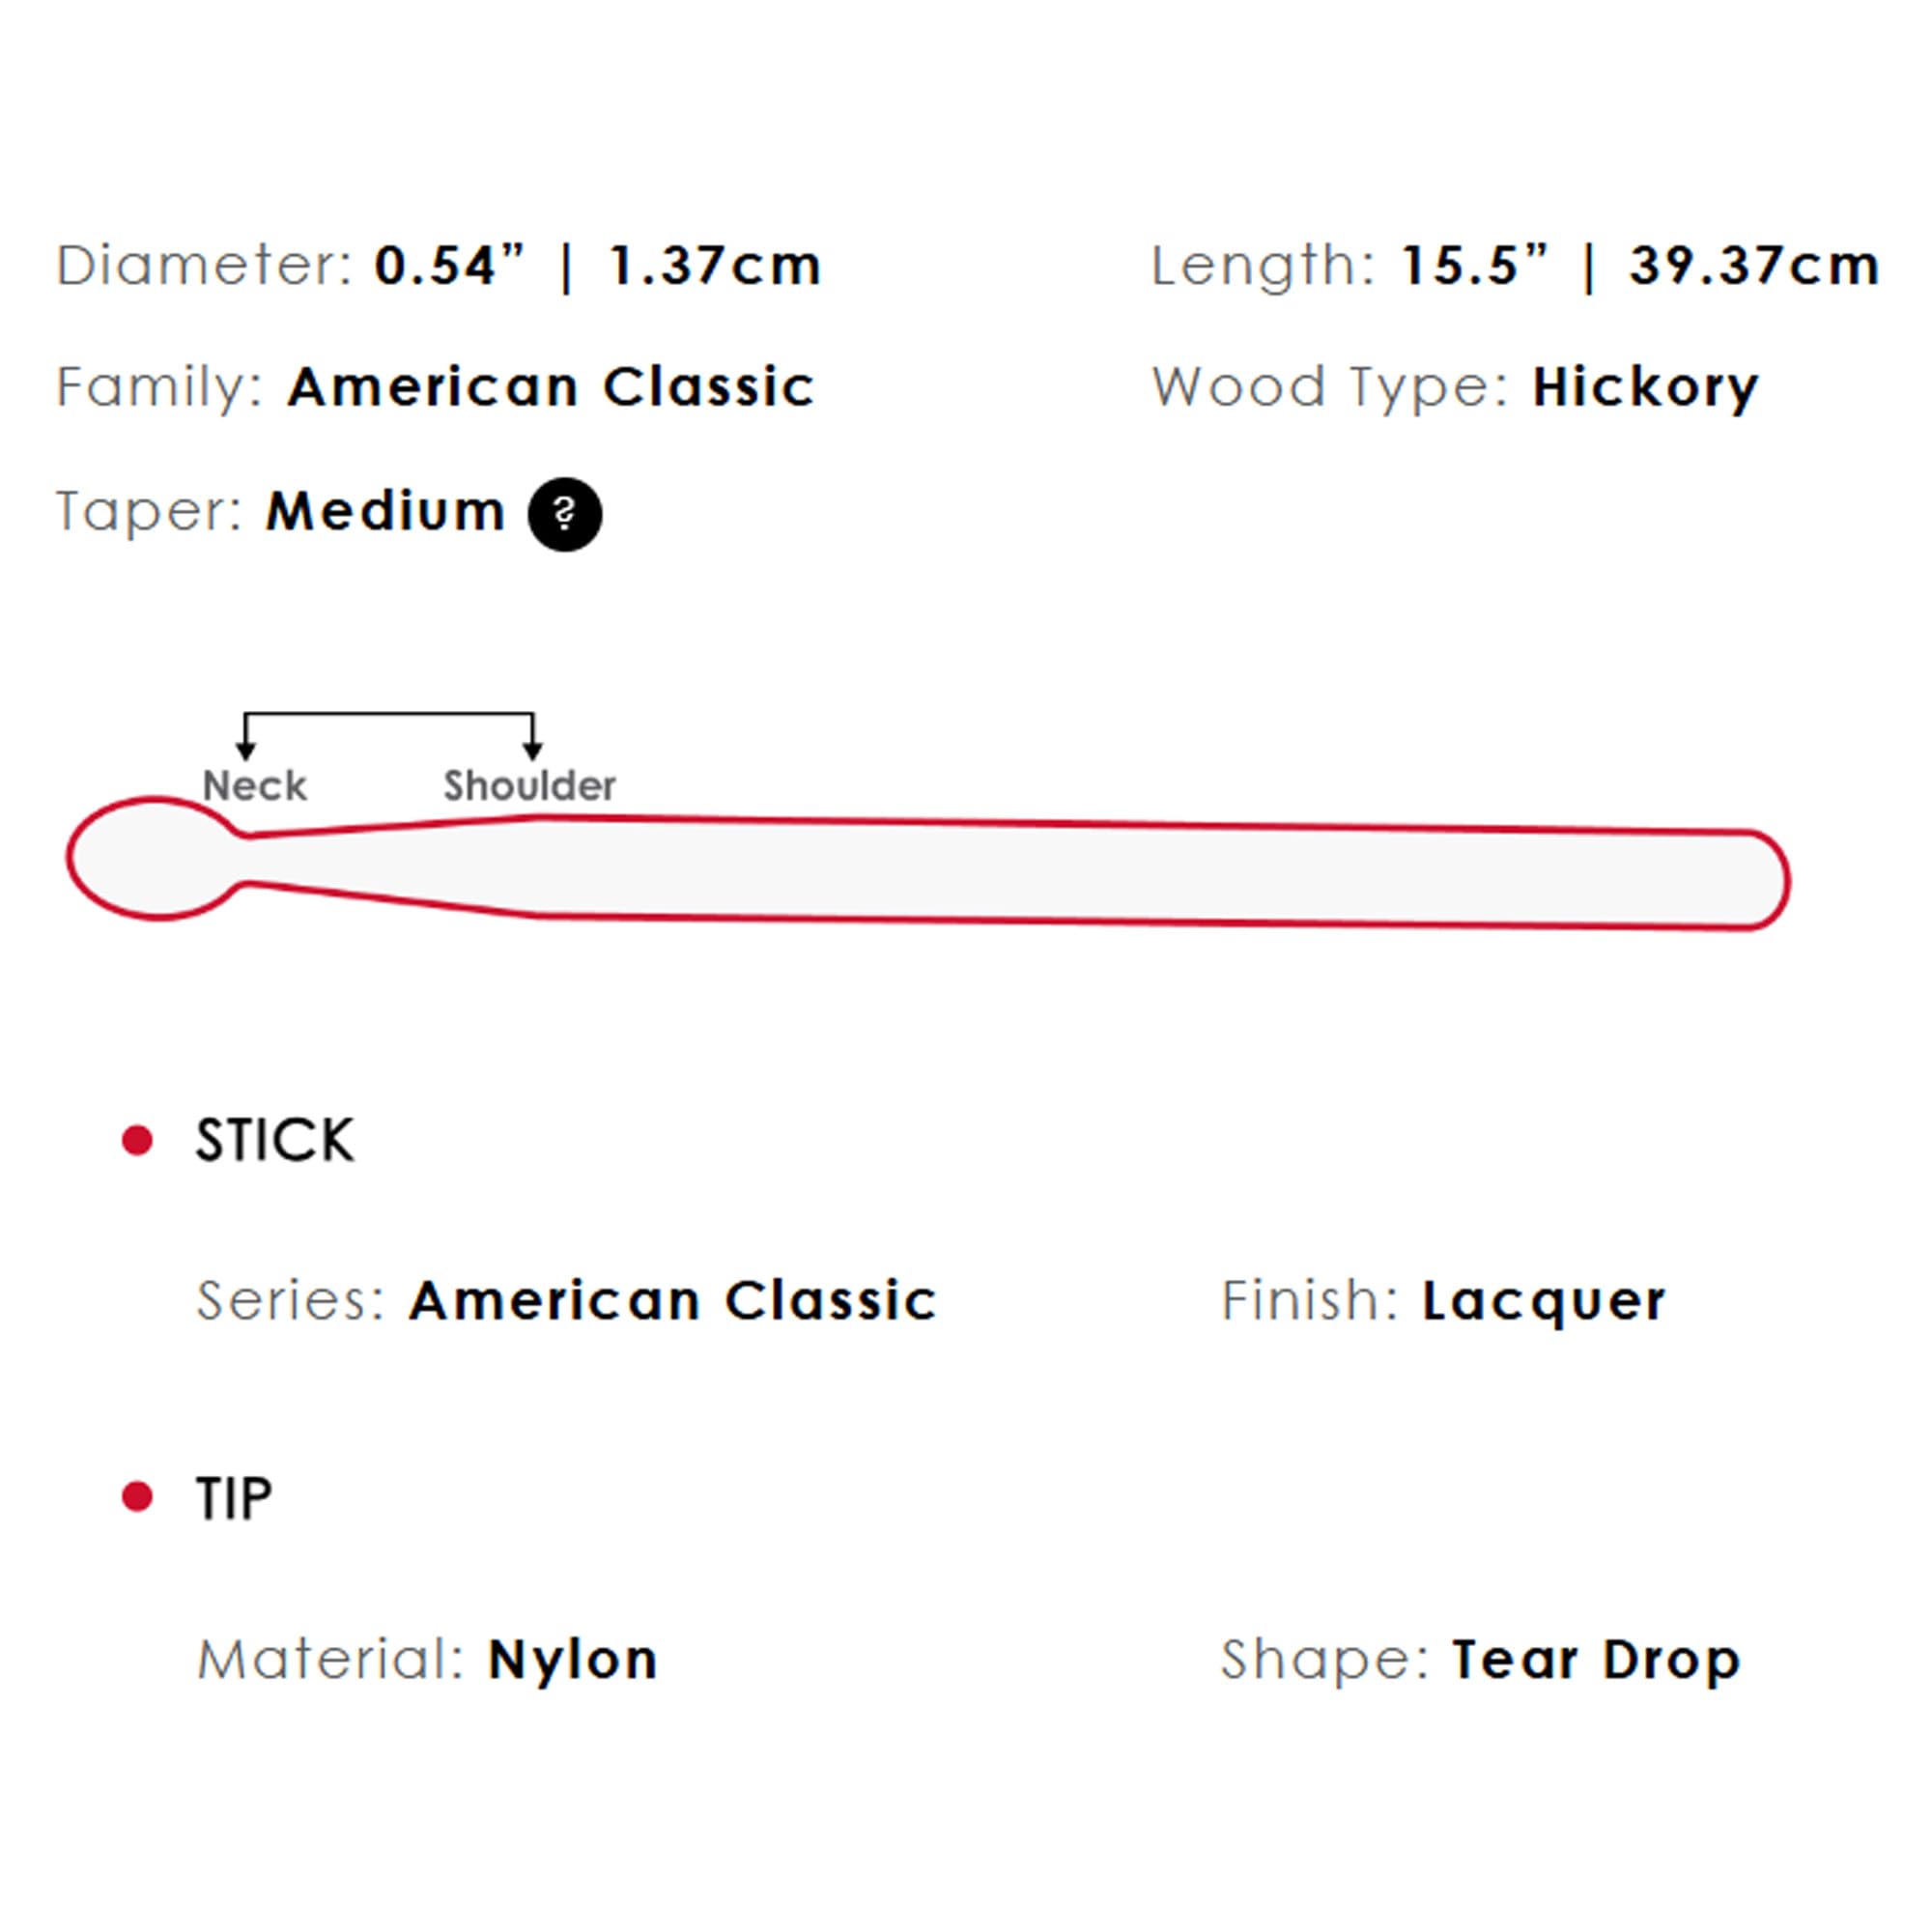Click the Shoulder label on the diagram
The height and width of the screenshot is (1932, 1932).
530,786
